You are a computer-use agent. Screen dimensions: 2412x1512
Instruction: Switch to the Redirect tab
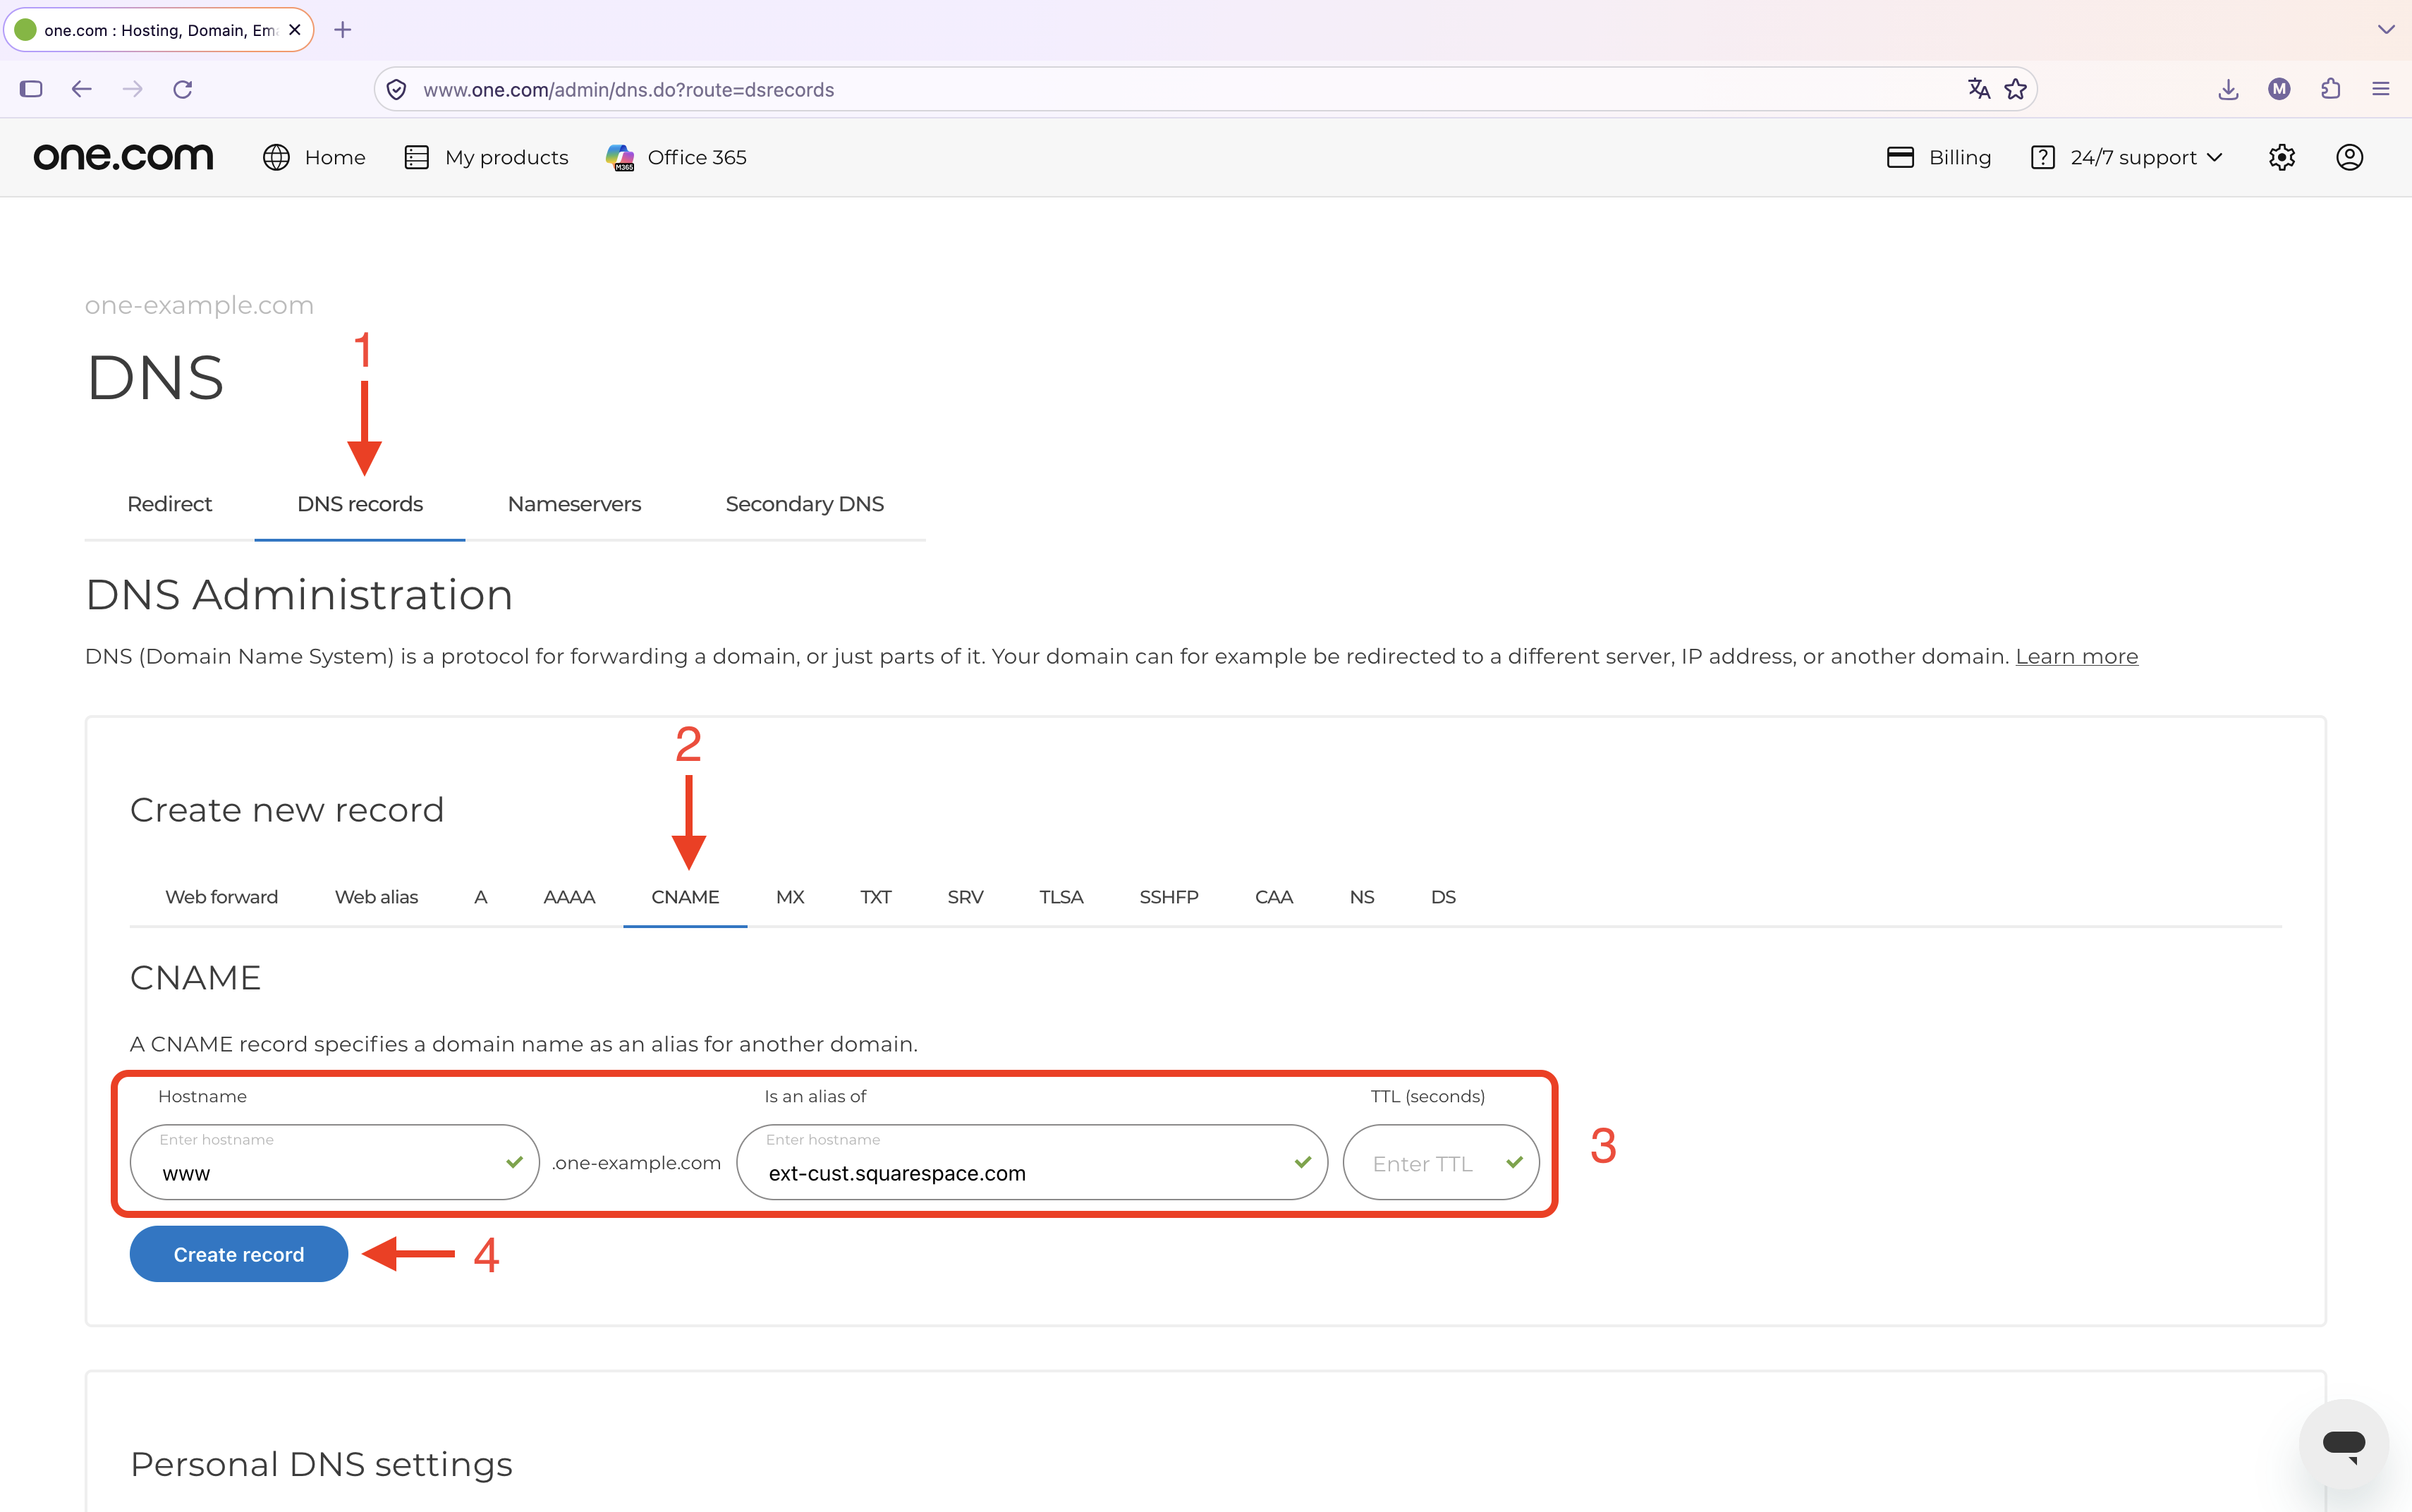click(169, 504)
